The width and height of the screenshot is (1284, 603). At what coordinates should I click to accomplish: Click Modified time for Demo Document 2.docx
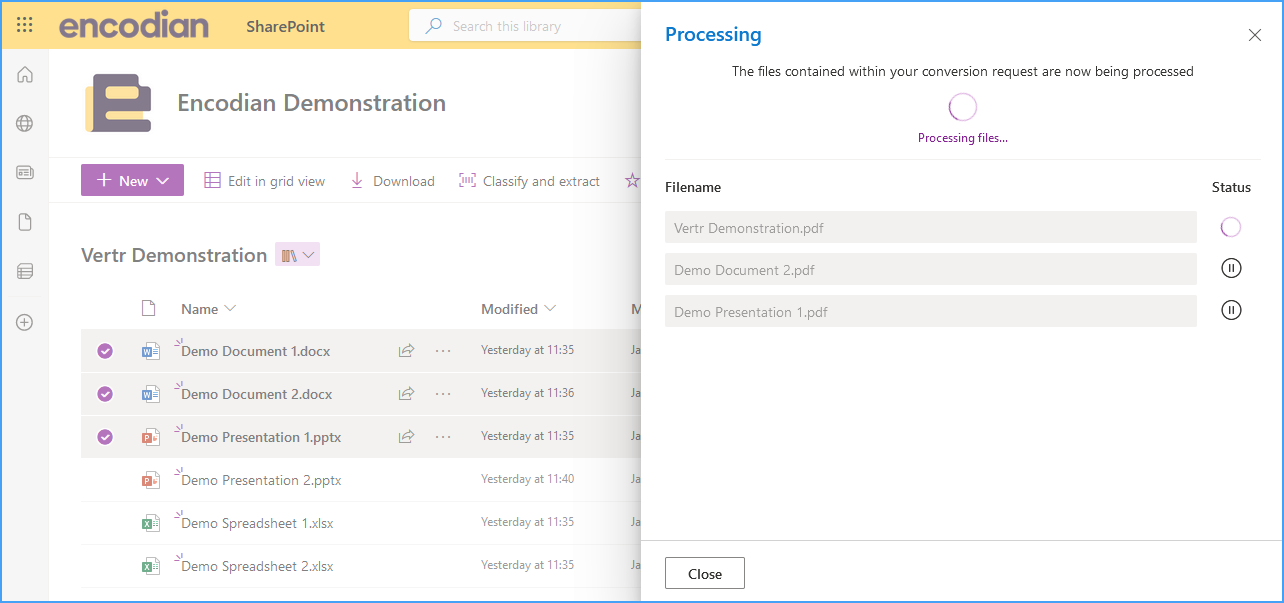[x=528, y=393]
